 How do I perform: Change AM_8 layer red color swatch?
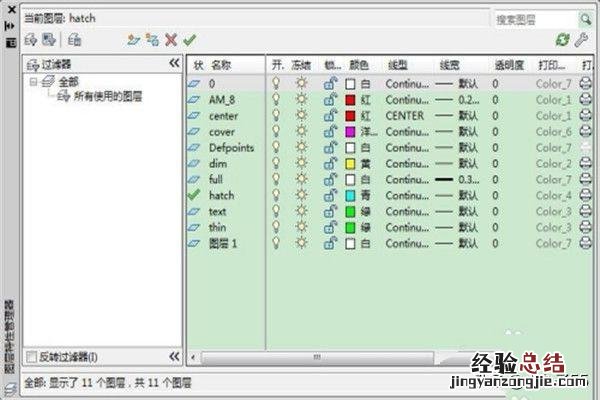coord(350,100)
